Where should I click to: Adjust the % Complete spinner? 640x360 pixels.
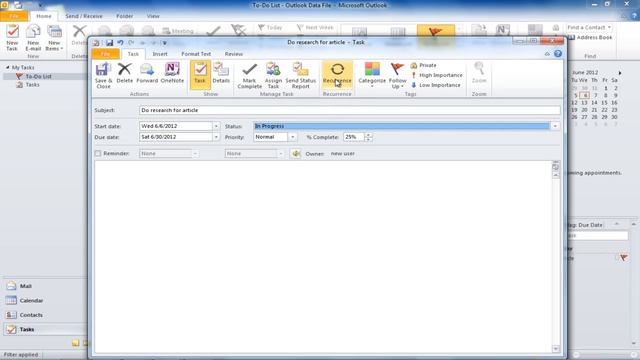(x=368, y=137)
